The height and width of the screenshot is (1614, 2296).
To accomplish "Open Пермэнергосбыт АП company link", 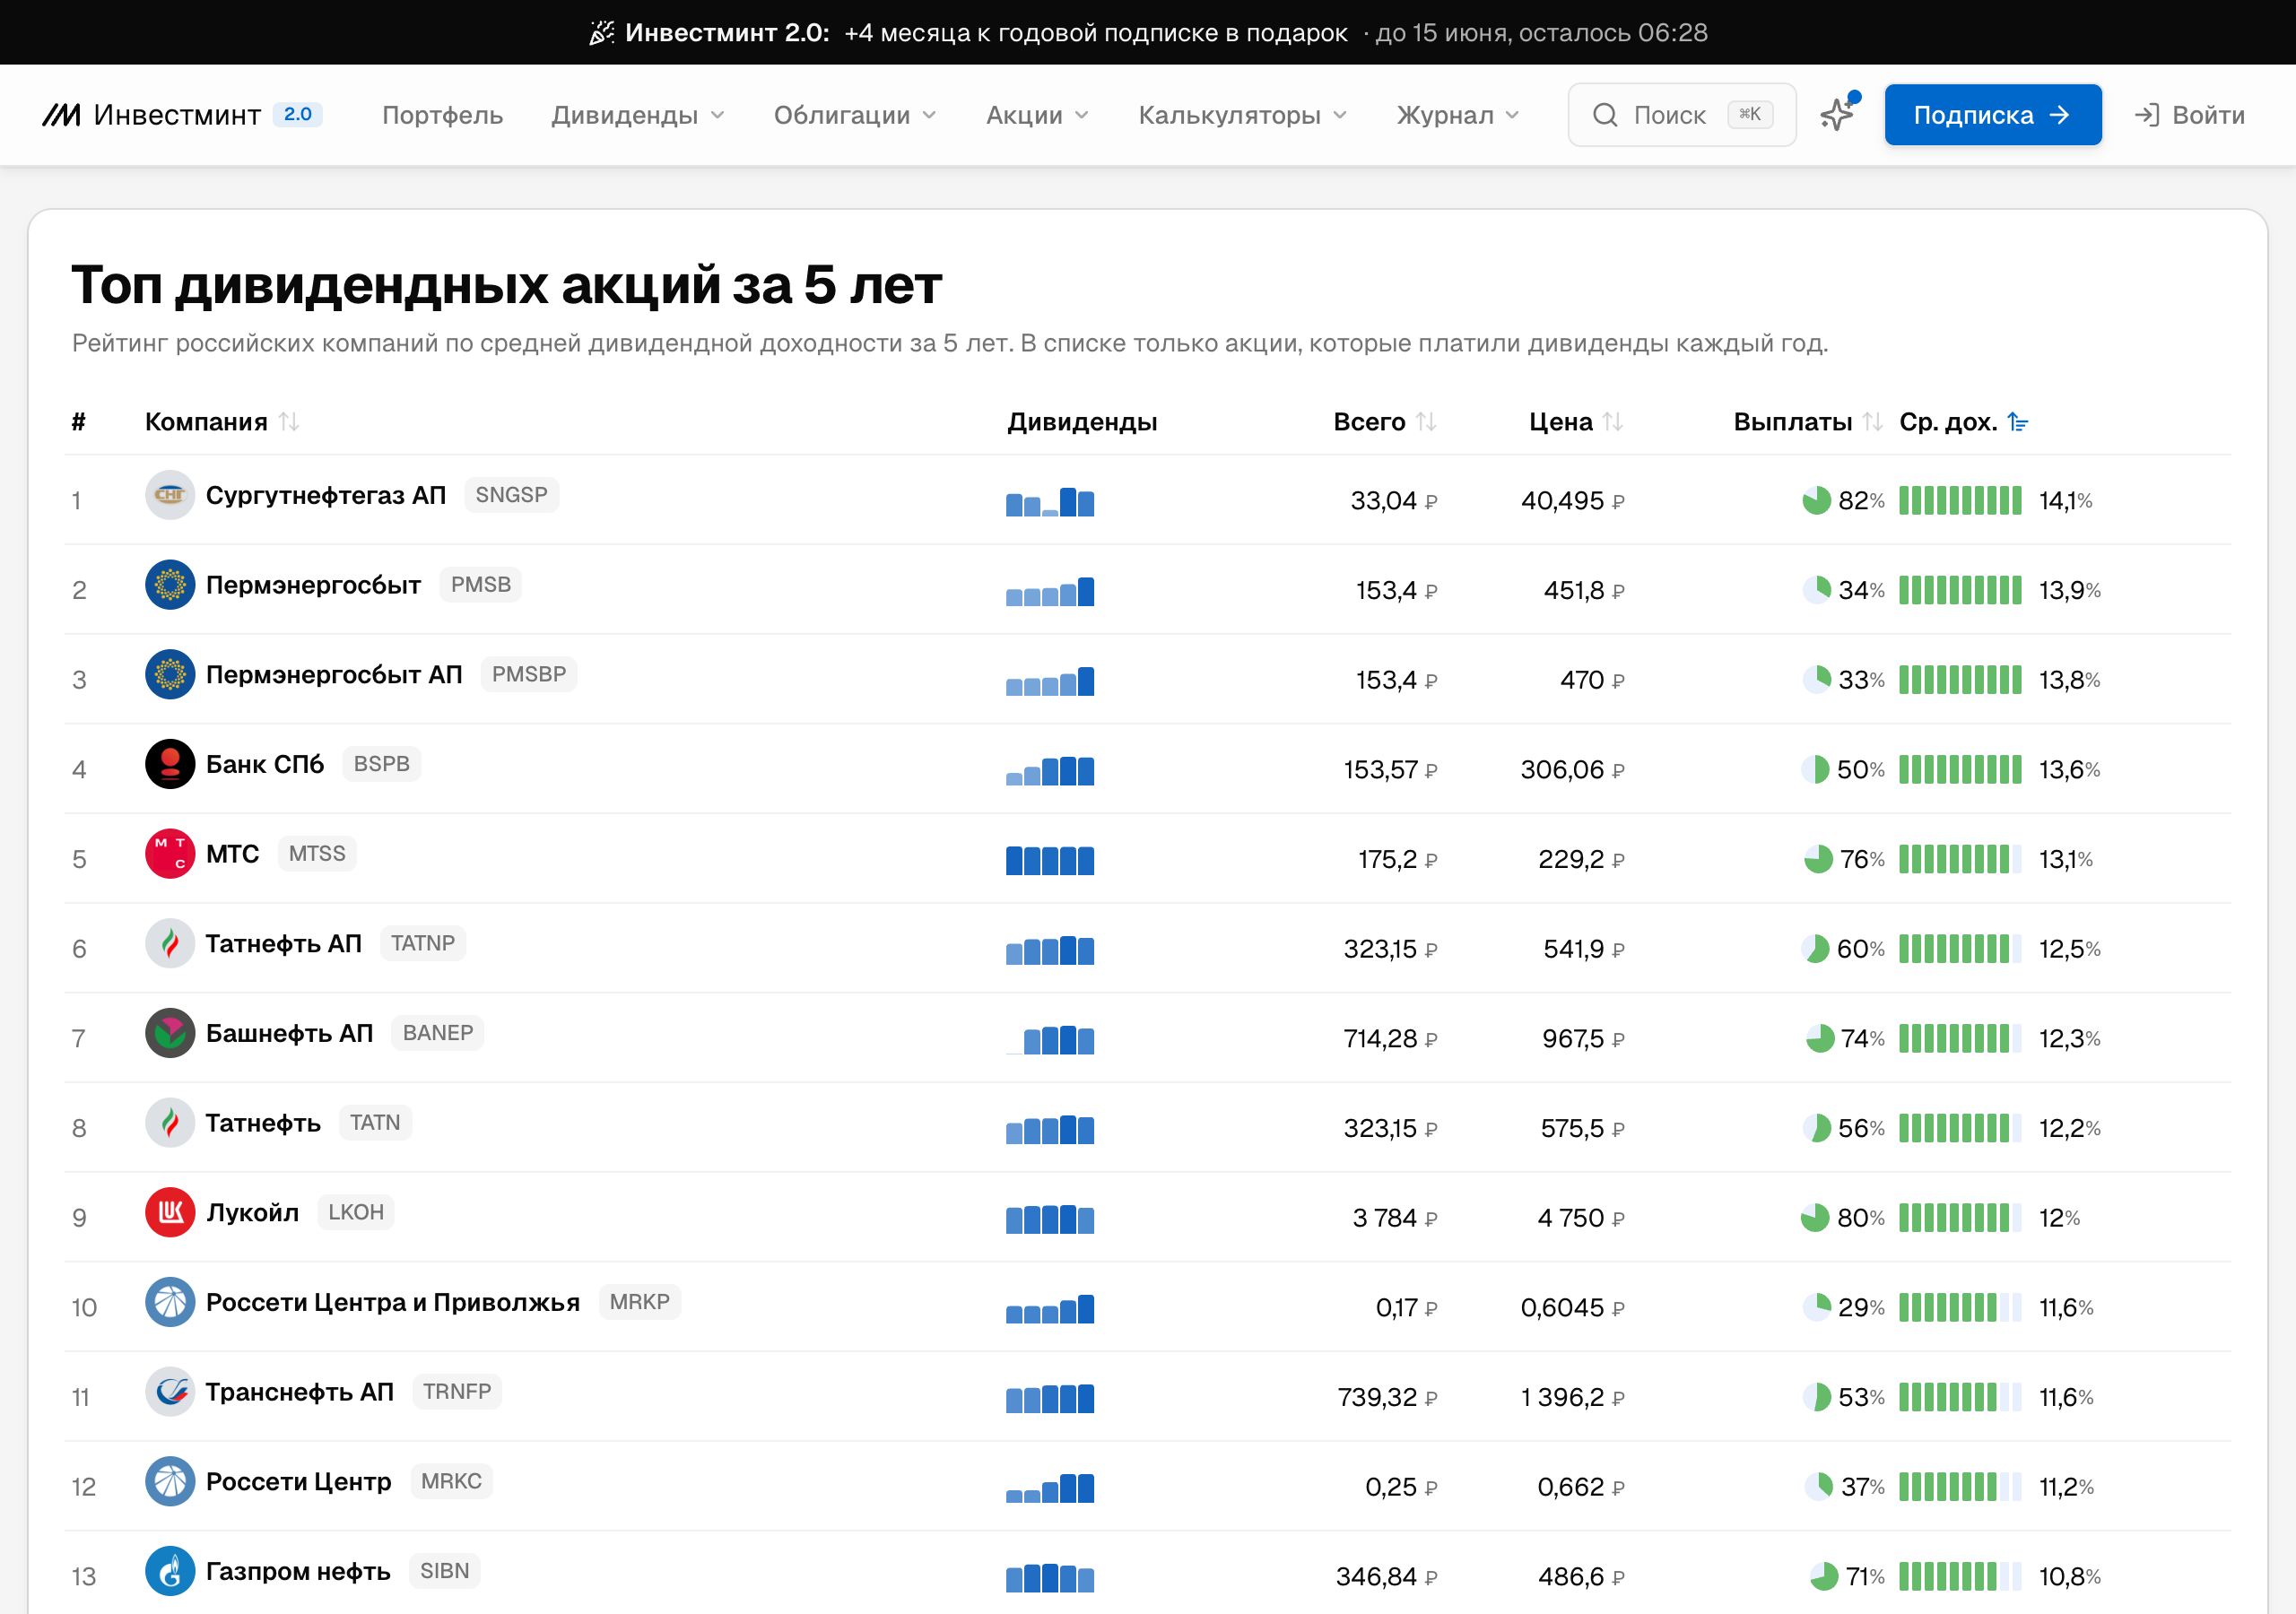I will pos(334,674).
